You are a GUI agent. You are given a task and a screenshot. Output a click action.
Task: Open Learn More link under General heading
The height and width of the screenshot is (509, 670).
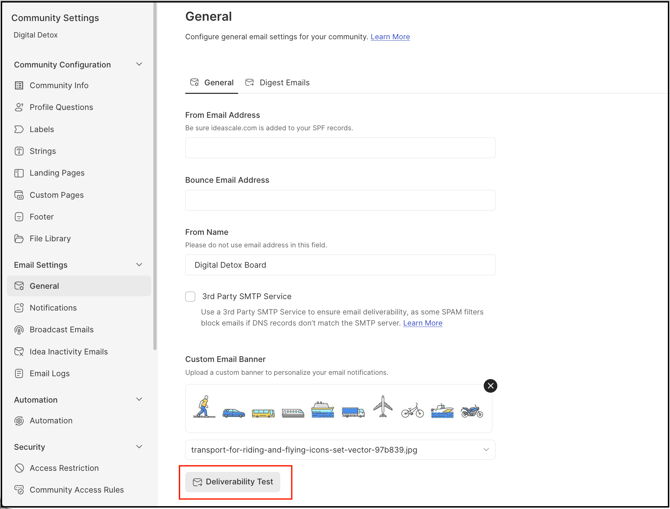click(x=390, y=37)
